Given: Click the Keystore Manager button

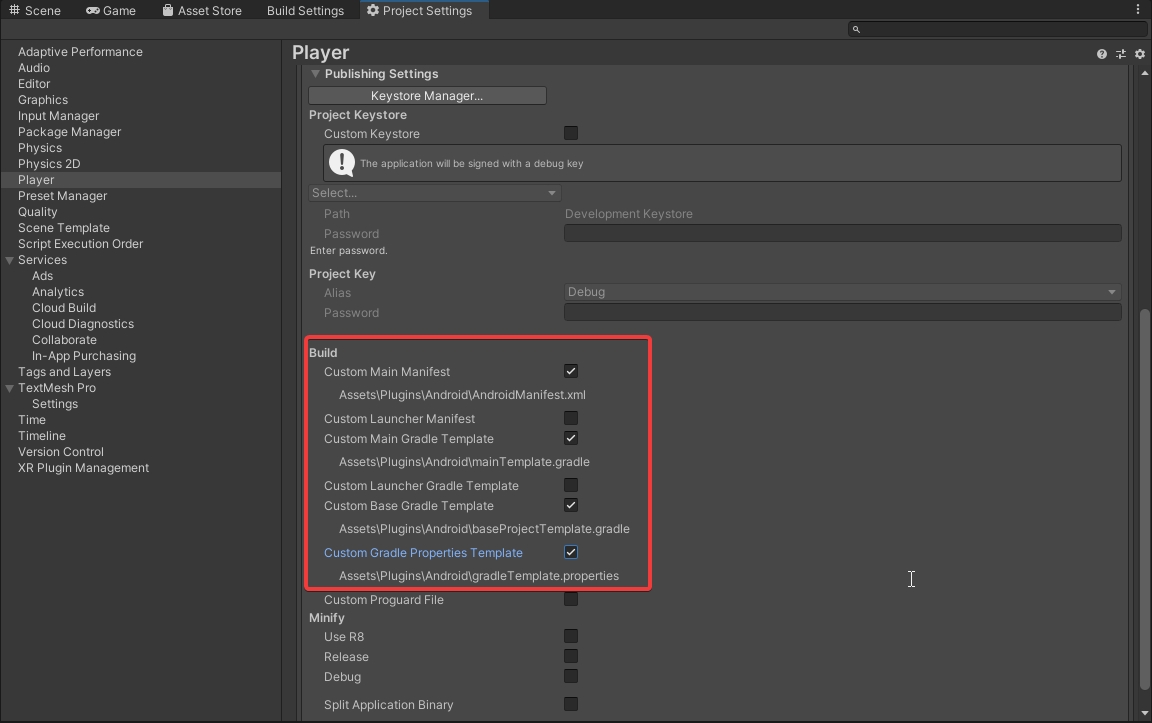Looking at the screenshot, I should pos(427,96).
